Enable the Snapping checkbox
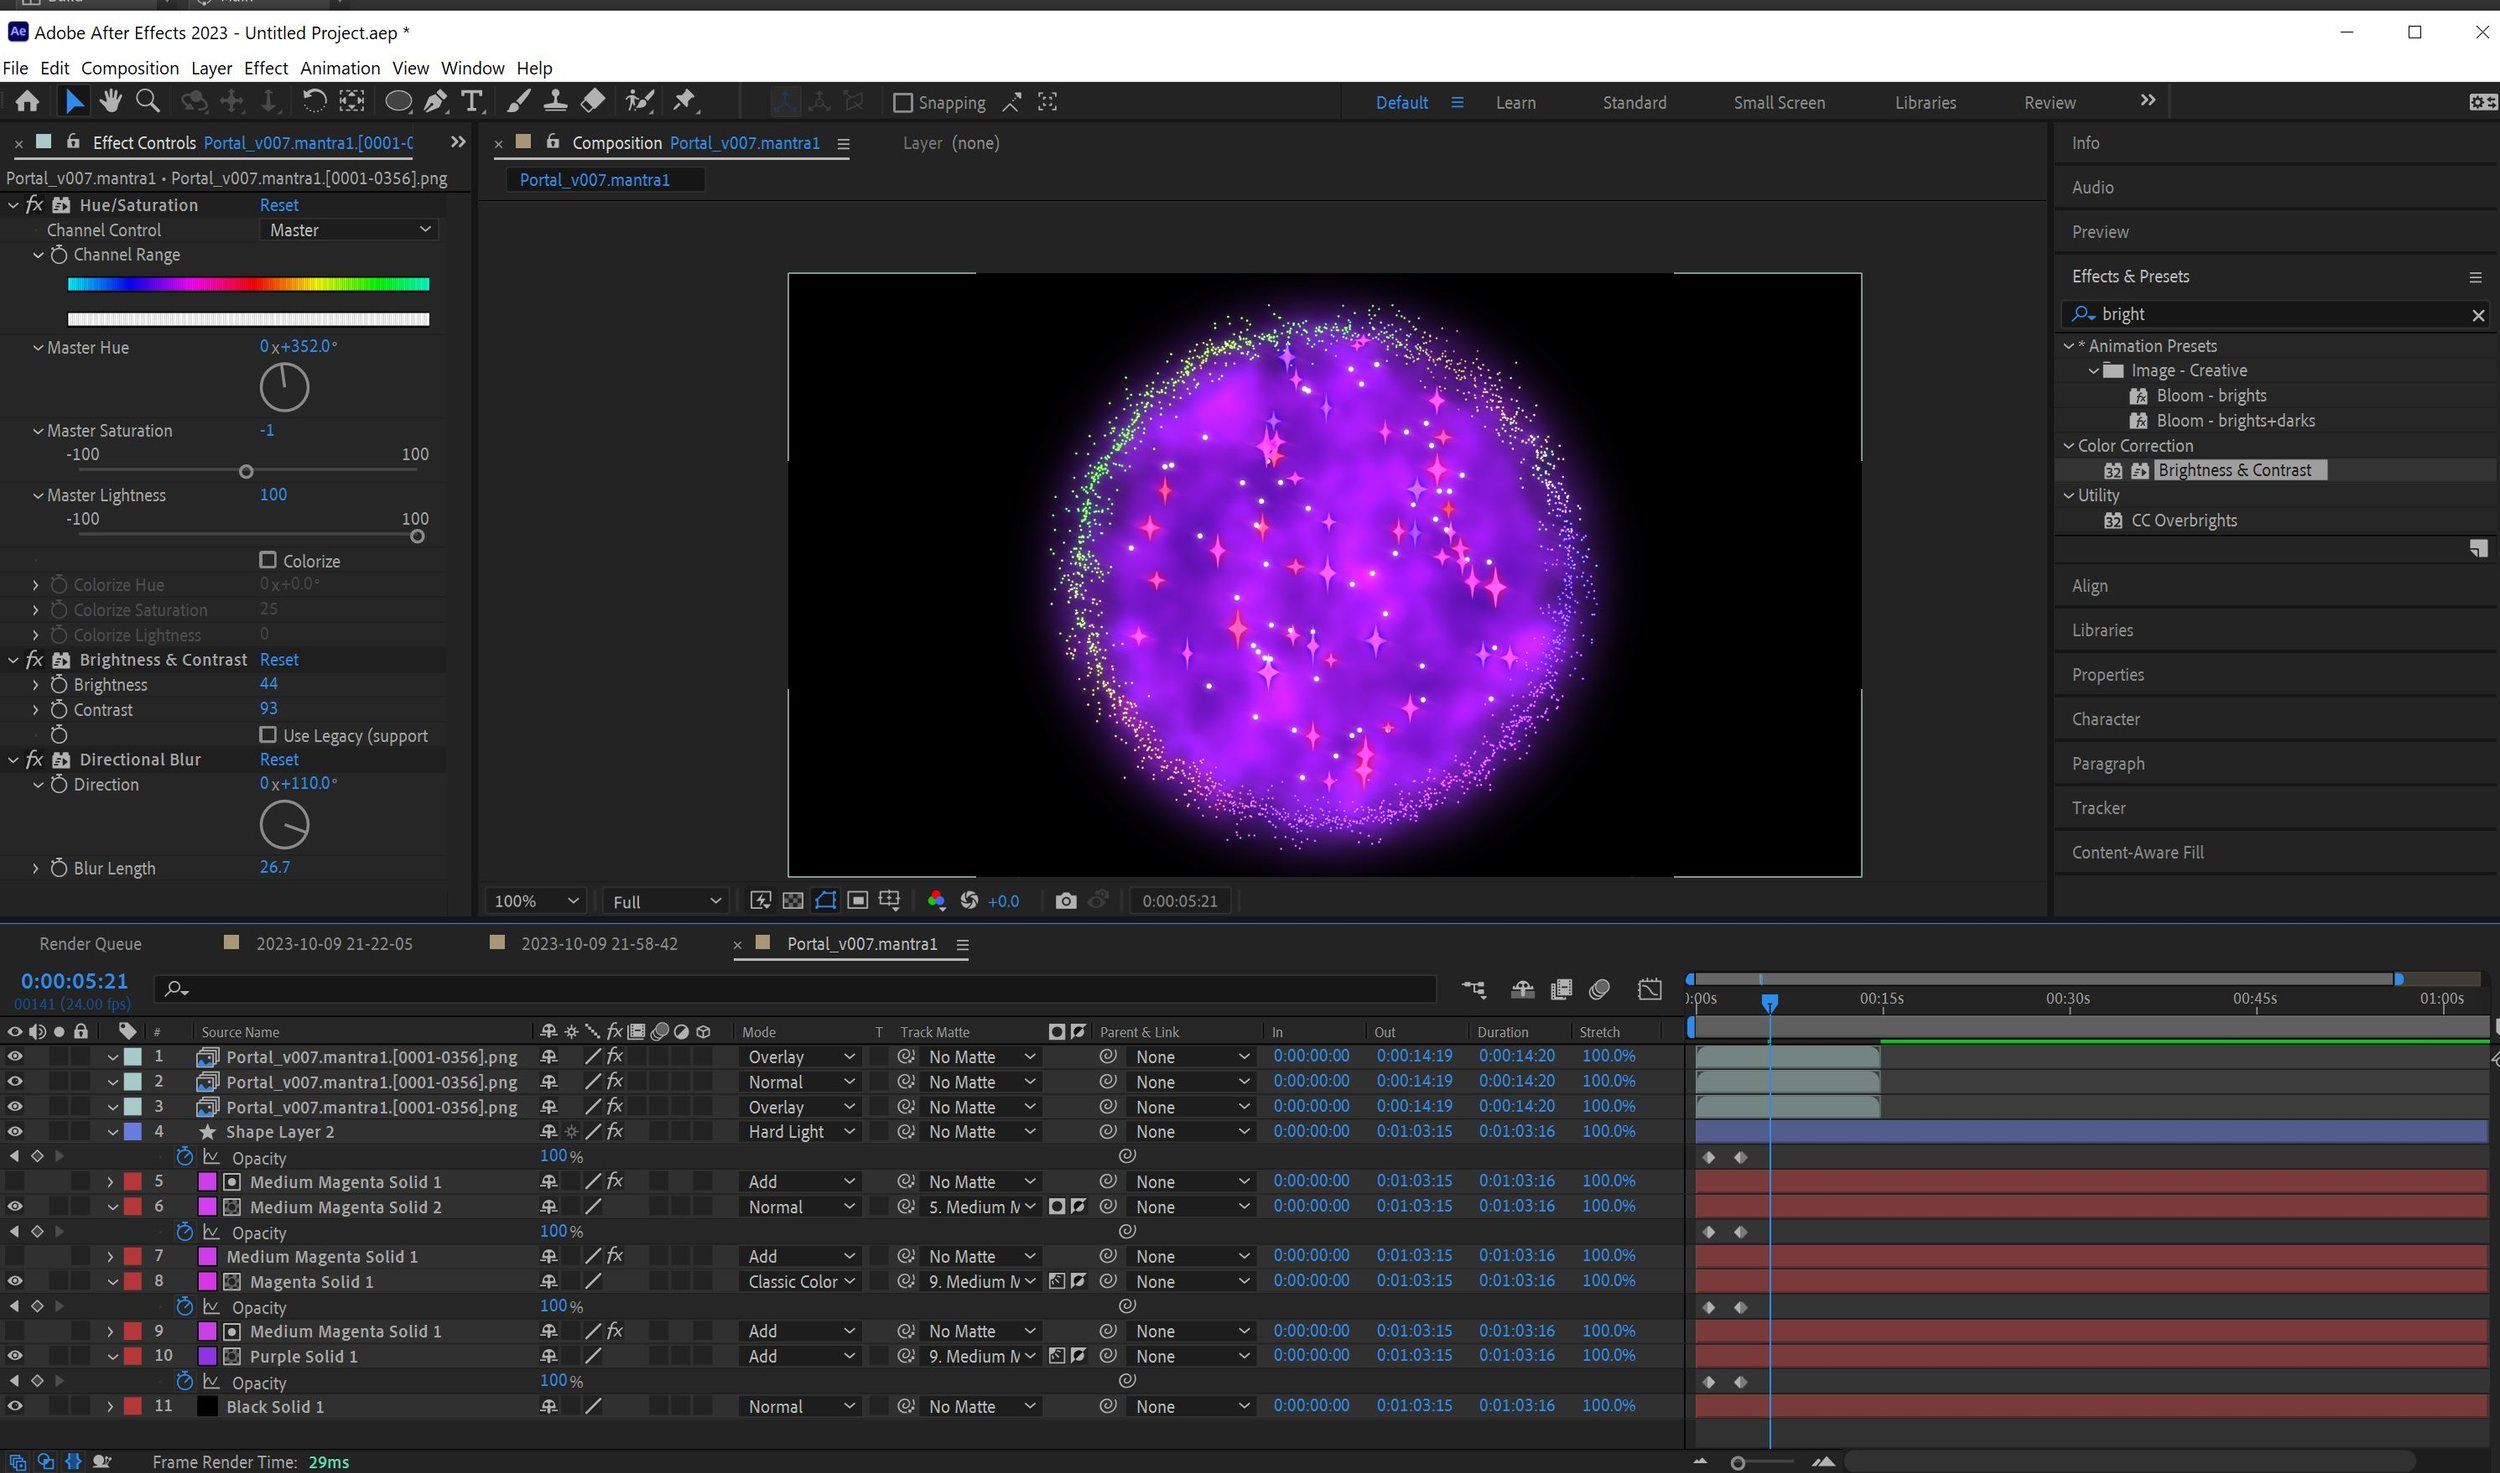Viewport: 2500px width, 1473px height. tap(903, 103)
